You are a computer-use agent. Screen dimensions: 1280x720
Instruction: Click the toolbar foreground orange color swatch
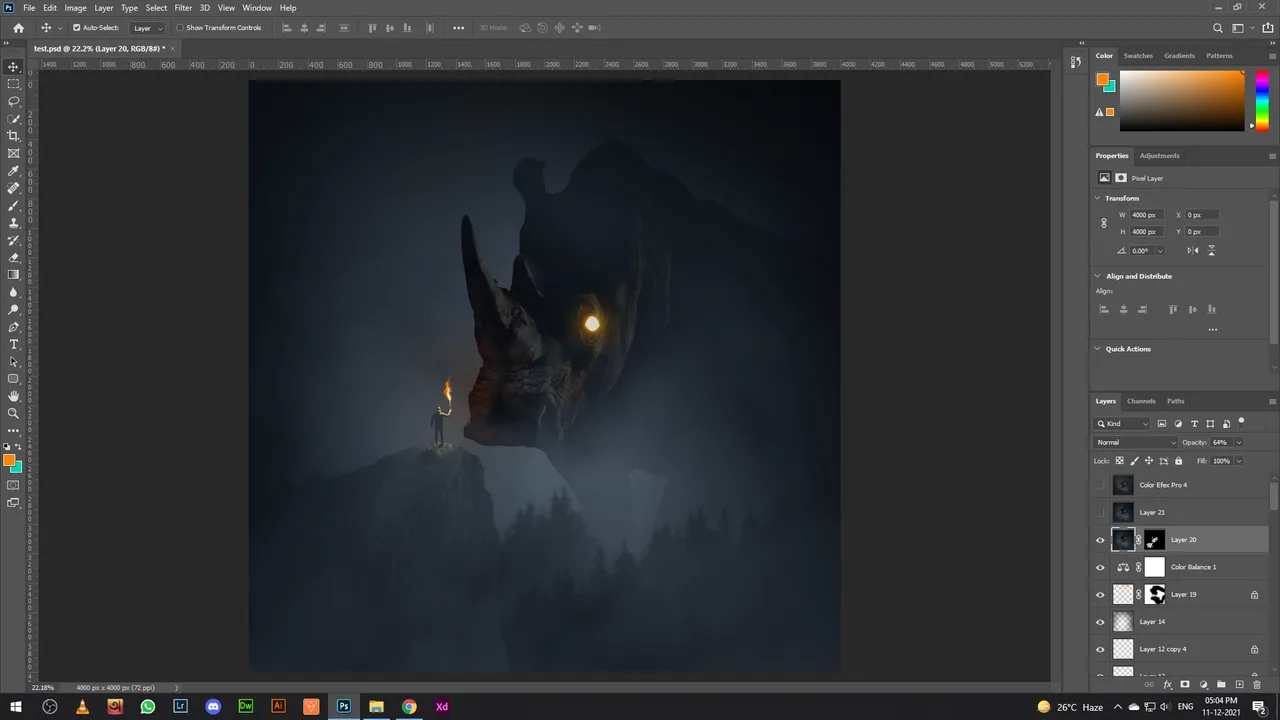(9, 461)
